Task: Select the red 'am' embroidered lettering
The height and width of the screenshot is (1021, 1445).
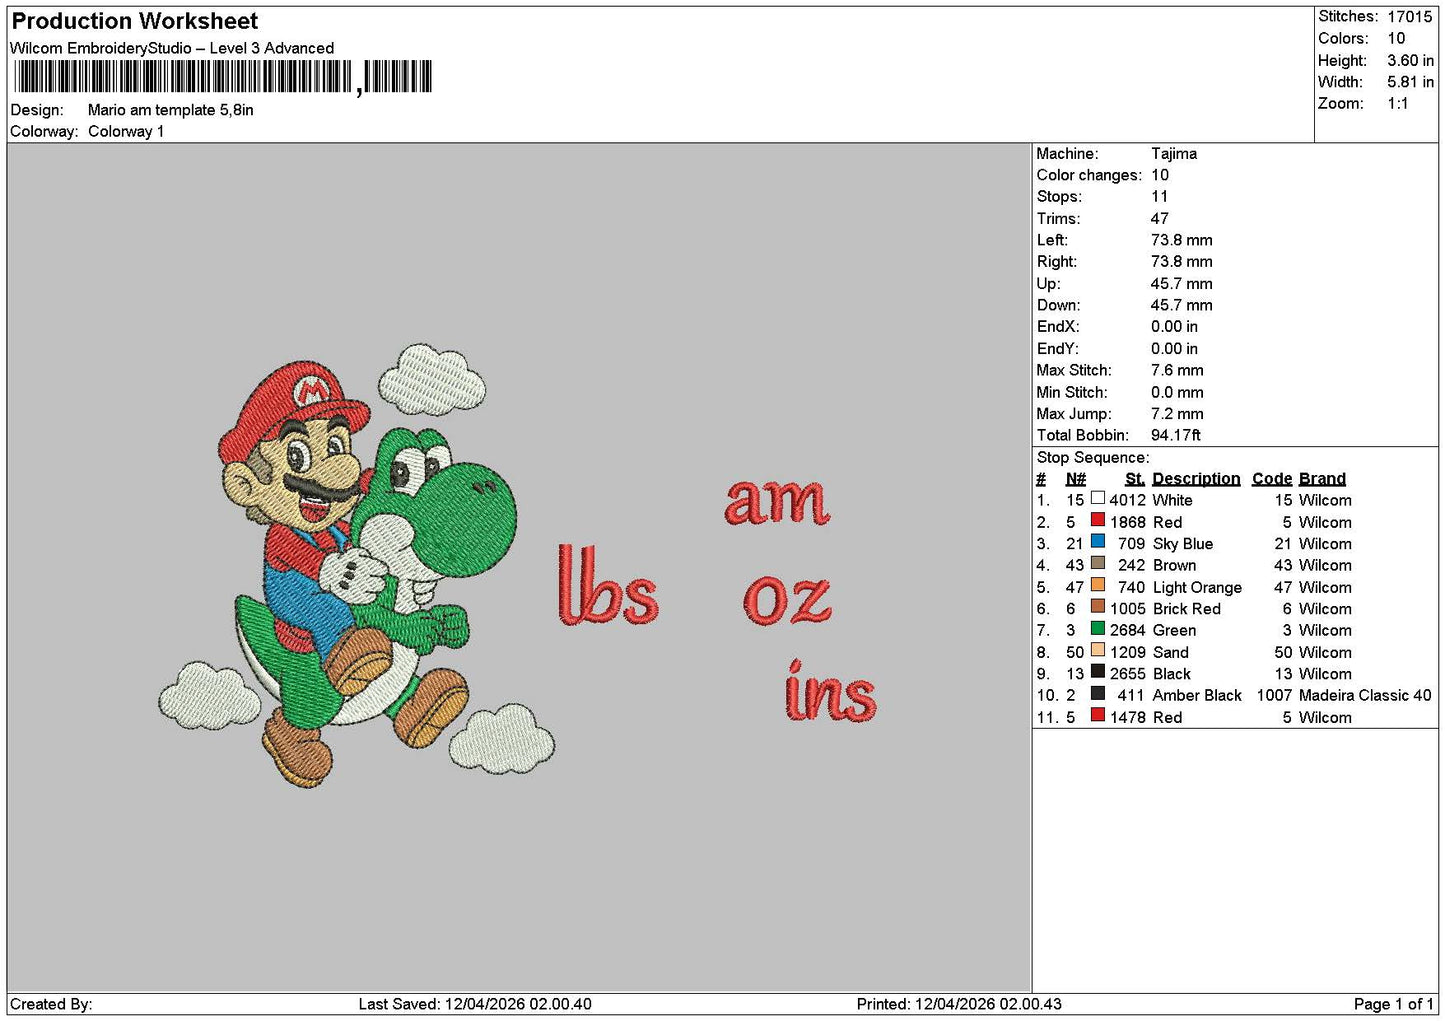Action: pos(777,502)
